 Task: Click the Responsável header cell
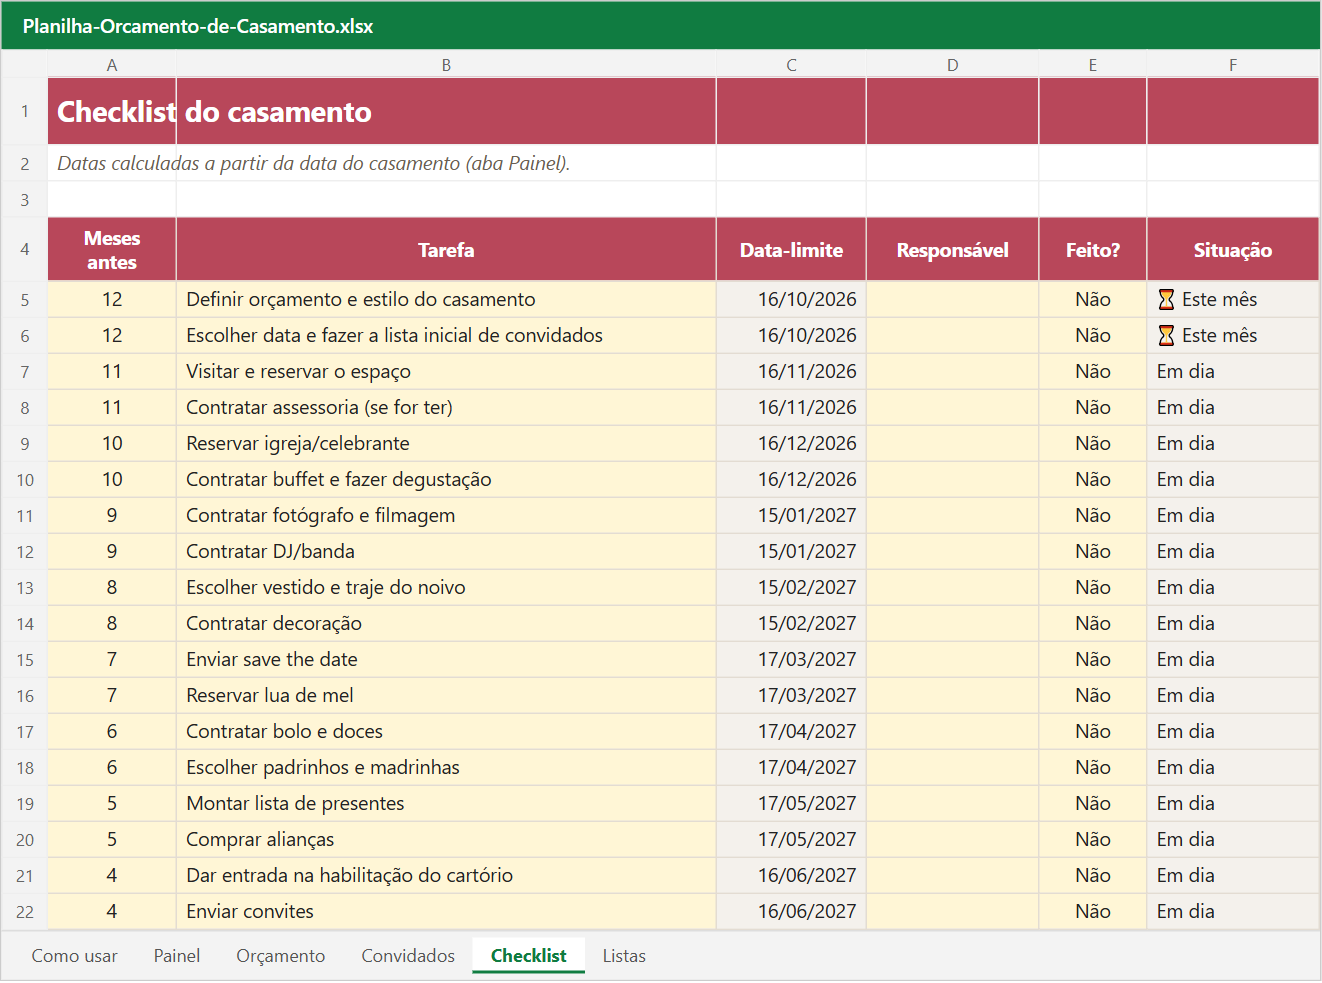tap(953, 250)
